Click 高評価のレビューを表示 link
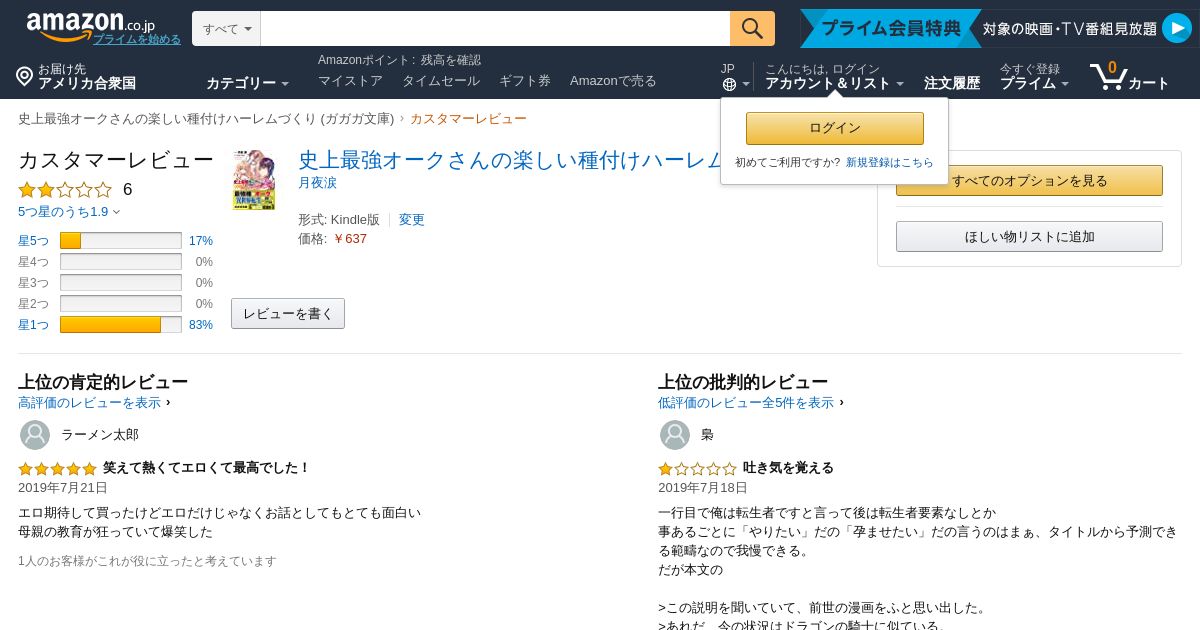Screen dimensions: 1200x630 coord(89,402)
